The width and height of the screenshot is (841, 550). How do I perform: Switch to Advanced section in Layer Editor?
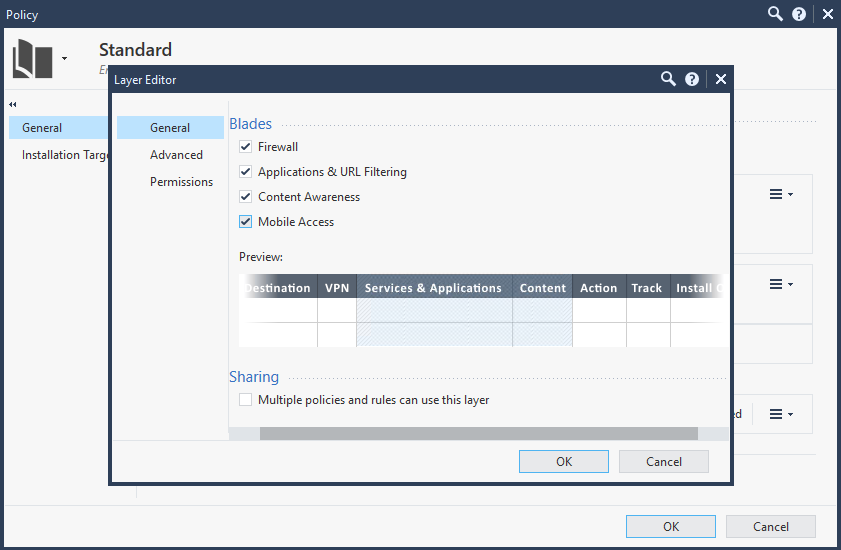(176, 155)
